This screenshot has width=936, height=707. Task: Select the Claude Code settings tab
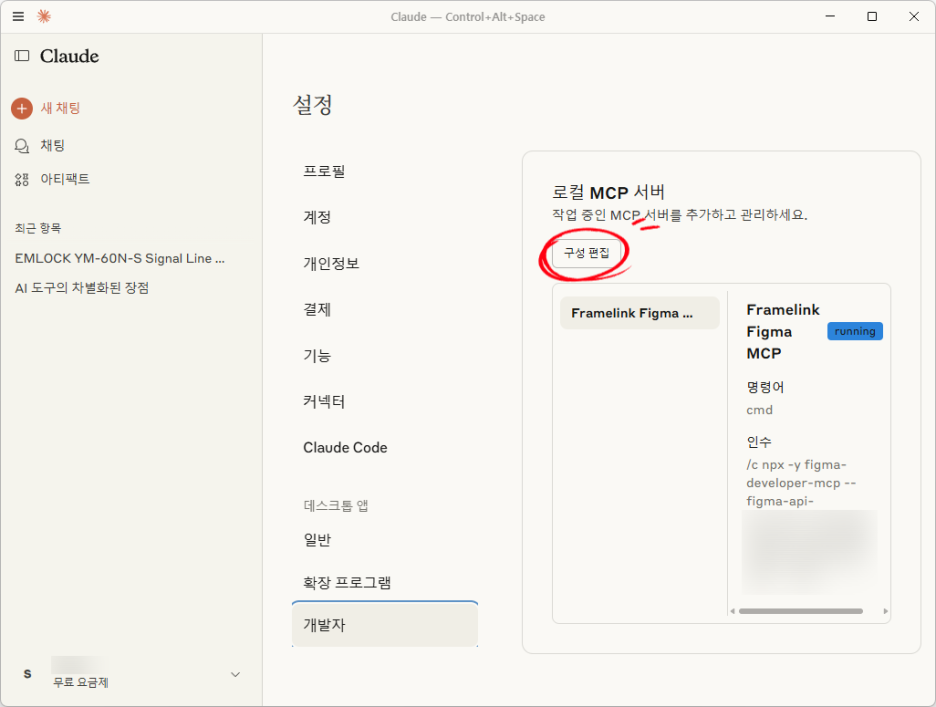pos(345,447)
